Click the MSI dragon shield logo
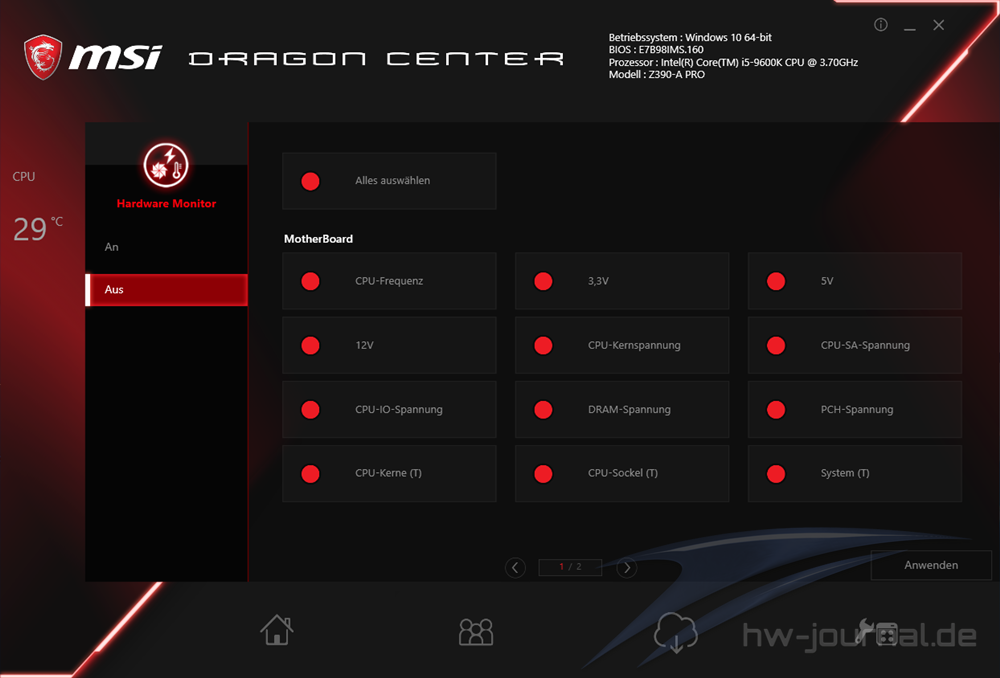1000x678 pixels. click(x=43, y=57)
